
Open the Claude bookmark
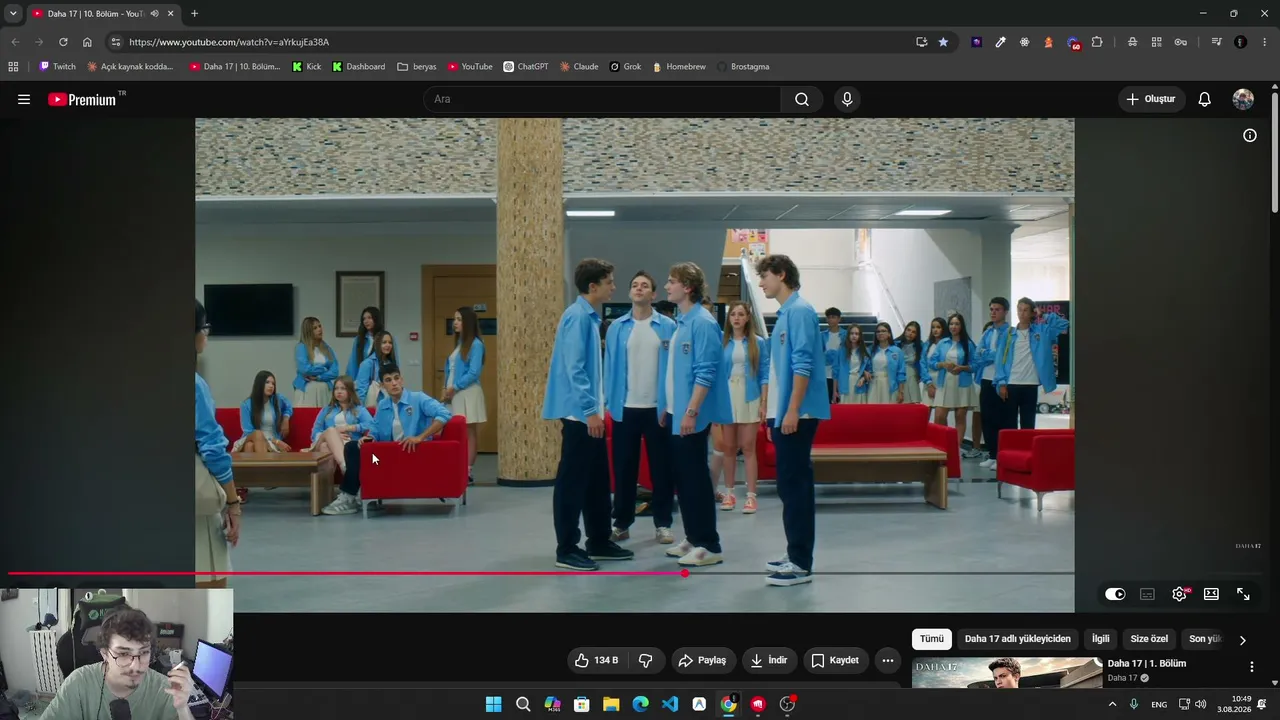pyautogui.click(x=579, y=67)
